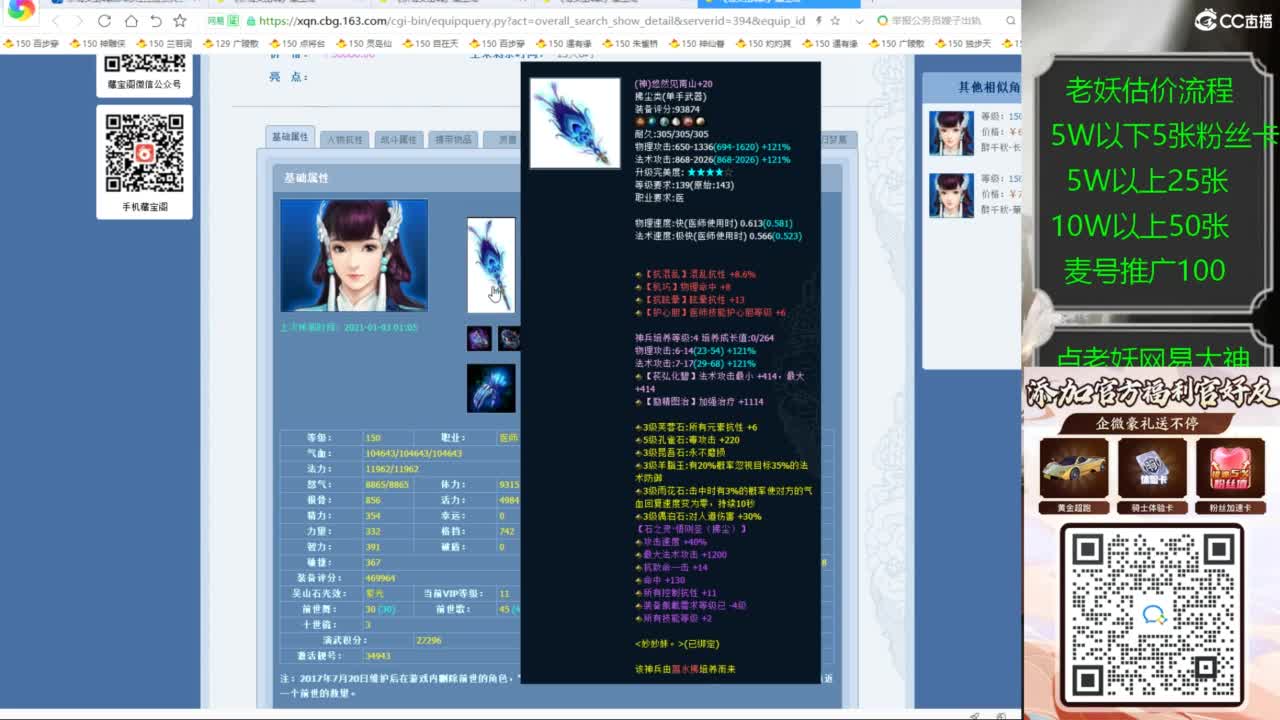Screen dimensions: 1280x720
Task: Click the browser back arrow
Action: click(x=55, y=21)
